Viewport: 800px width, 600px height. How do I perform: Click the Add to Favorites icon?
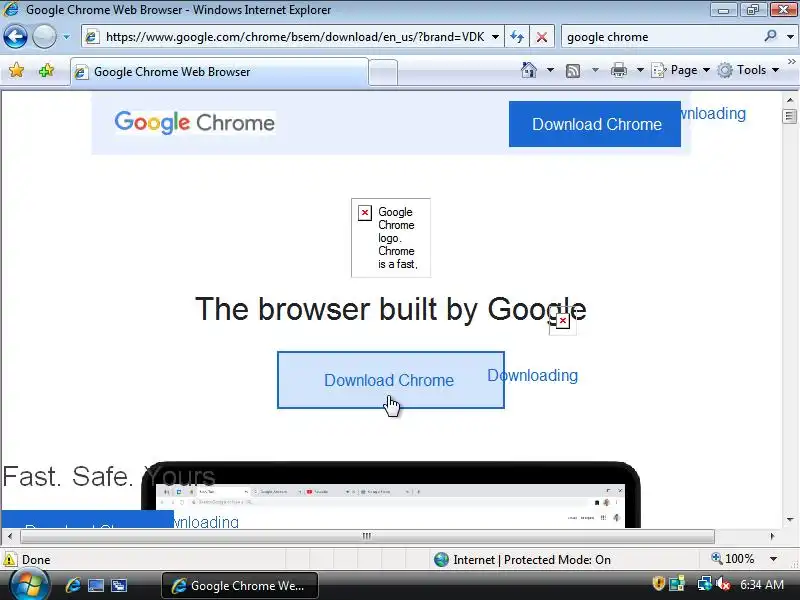click(x=46, y=70)
